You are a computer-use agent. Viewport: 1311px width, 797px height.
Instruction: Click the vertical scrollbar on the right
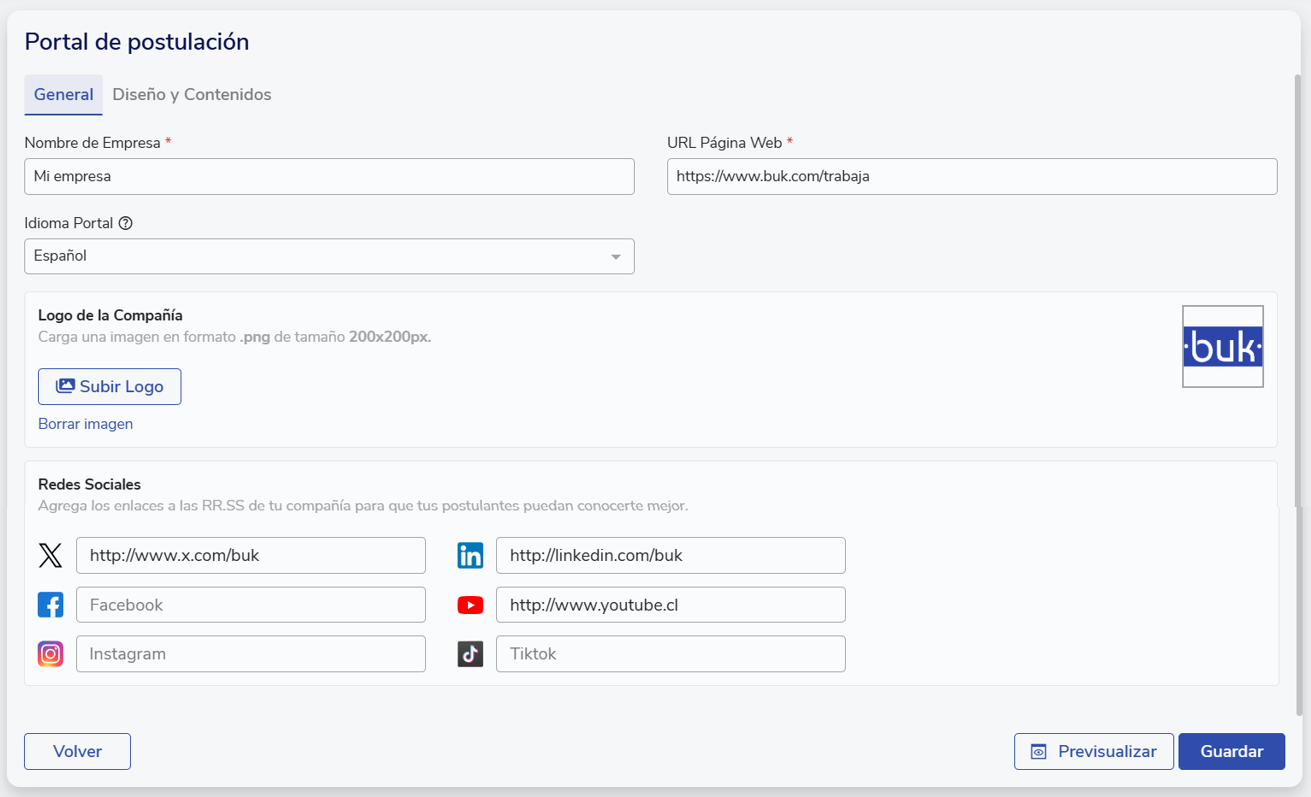click(1299, 400)
